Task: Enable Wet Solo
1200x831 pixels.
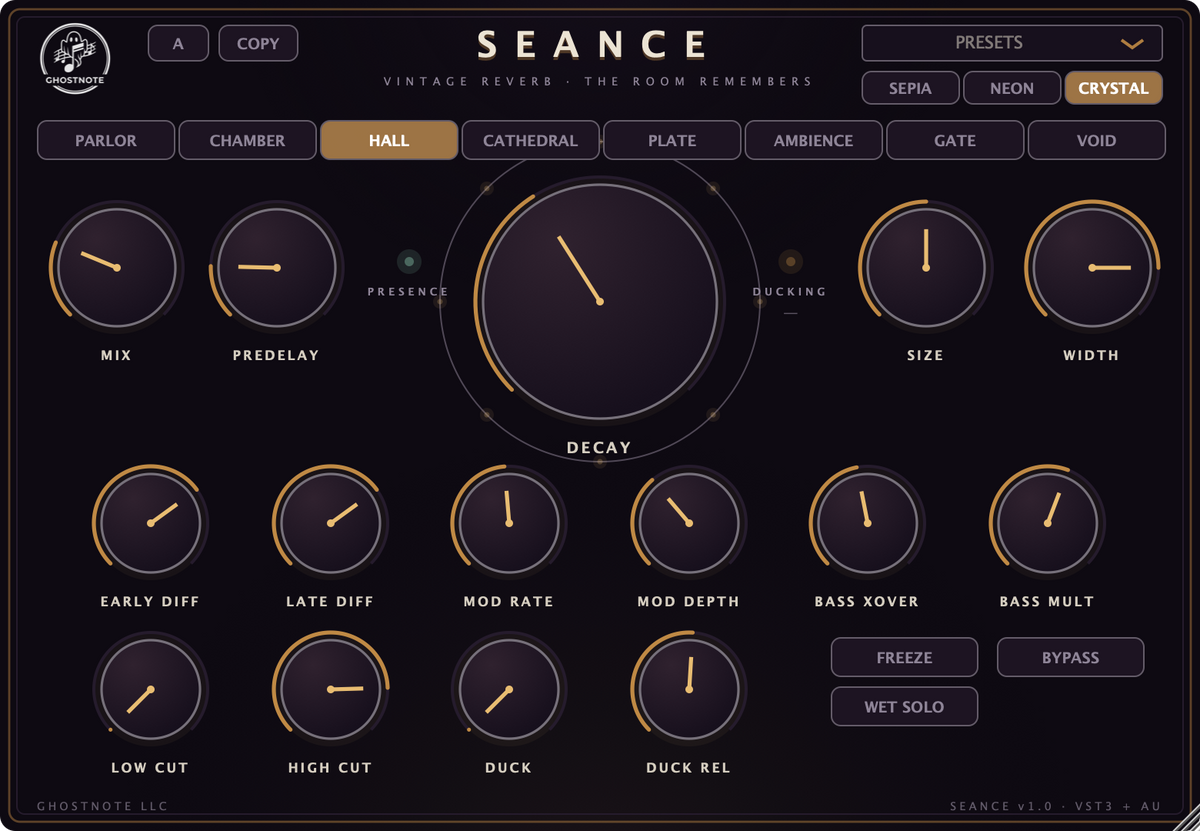Action: coord(904,706)
